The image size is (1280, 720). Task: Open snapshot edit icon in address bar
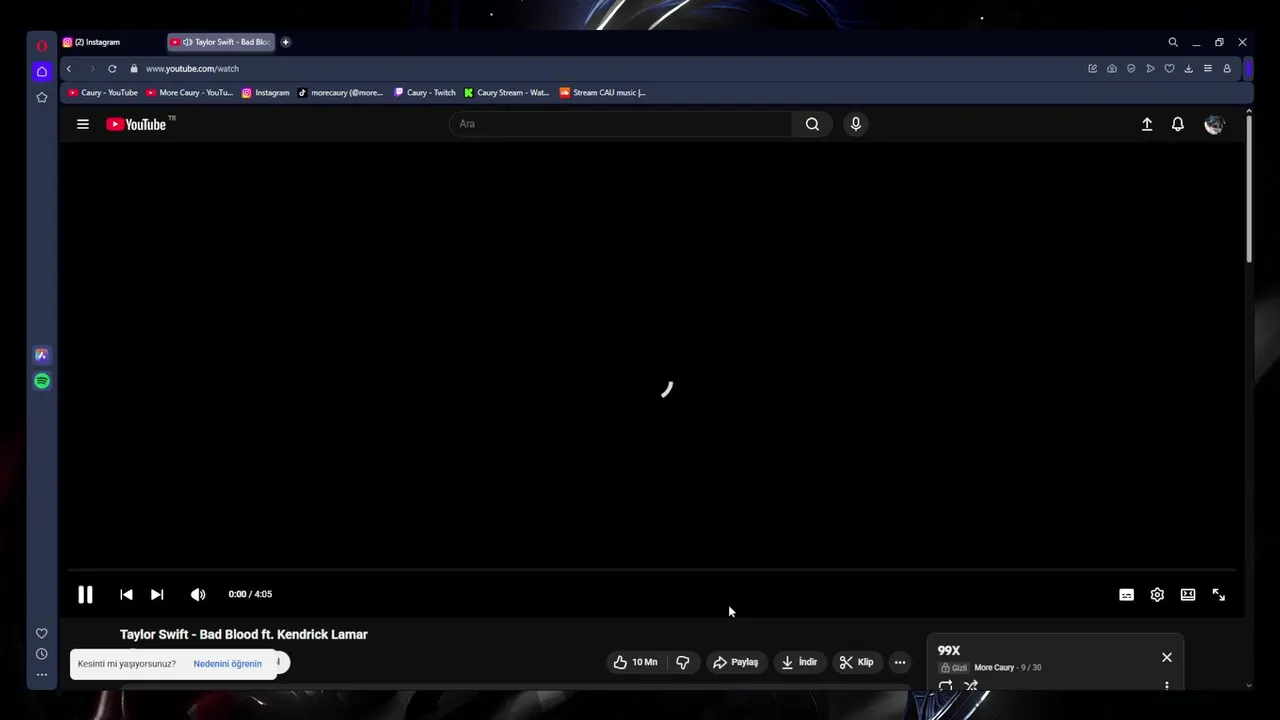[1092, 69]
